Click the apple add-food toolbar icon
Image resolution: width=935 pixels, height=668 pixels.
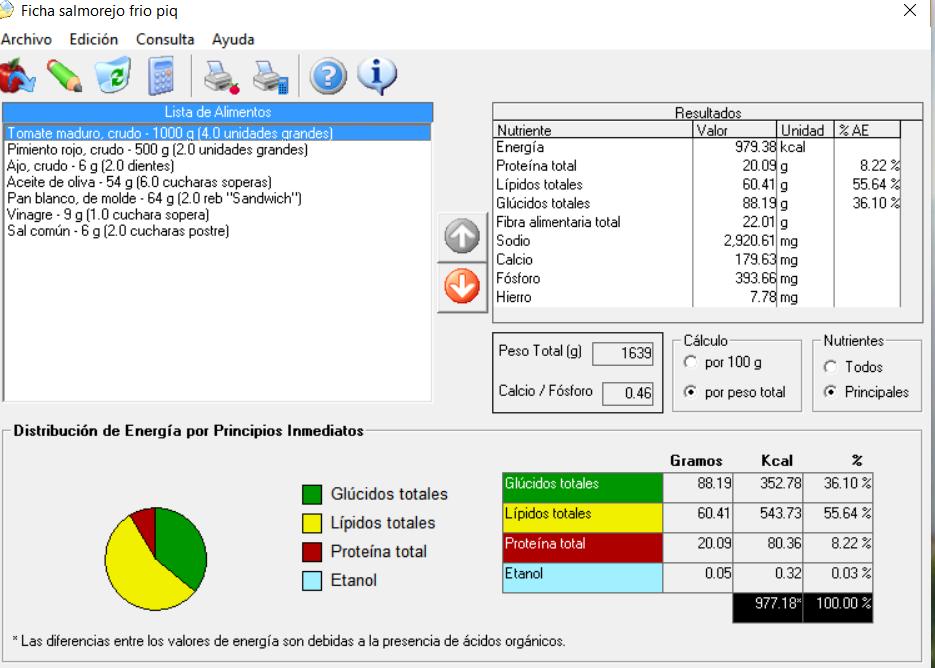(x=18, y=76)
